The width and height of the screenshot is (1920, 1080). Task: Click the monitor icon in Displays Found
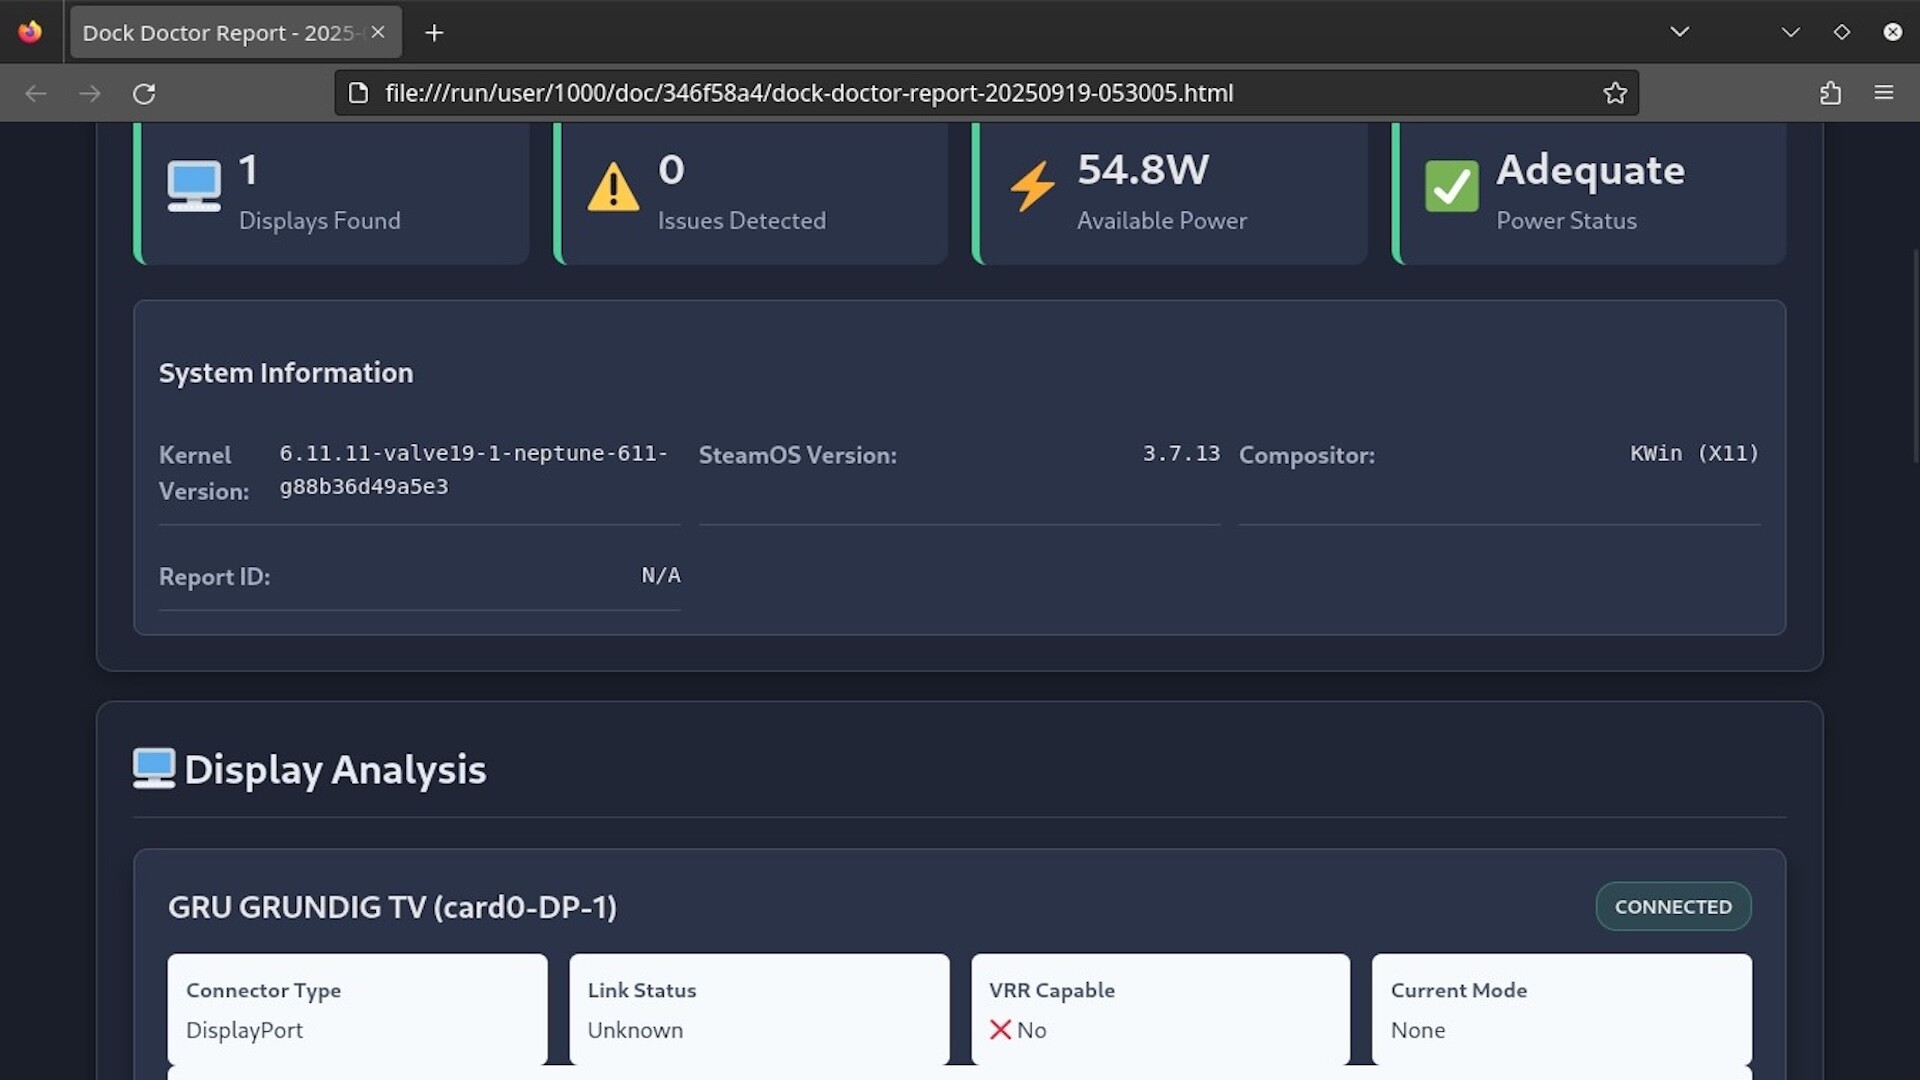(194, 186)
